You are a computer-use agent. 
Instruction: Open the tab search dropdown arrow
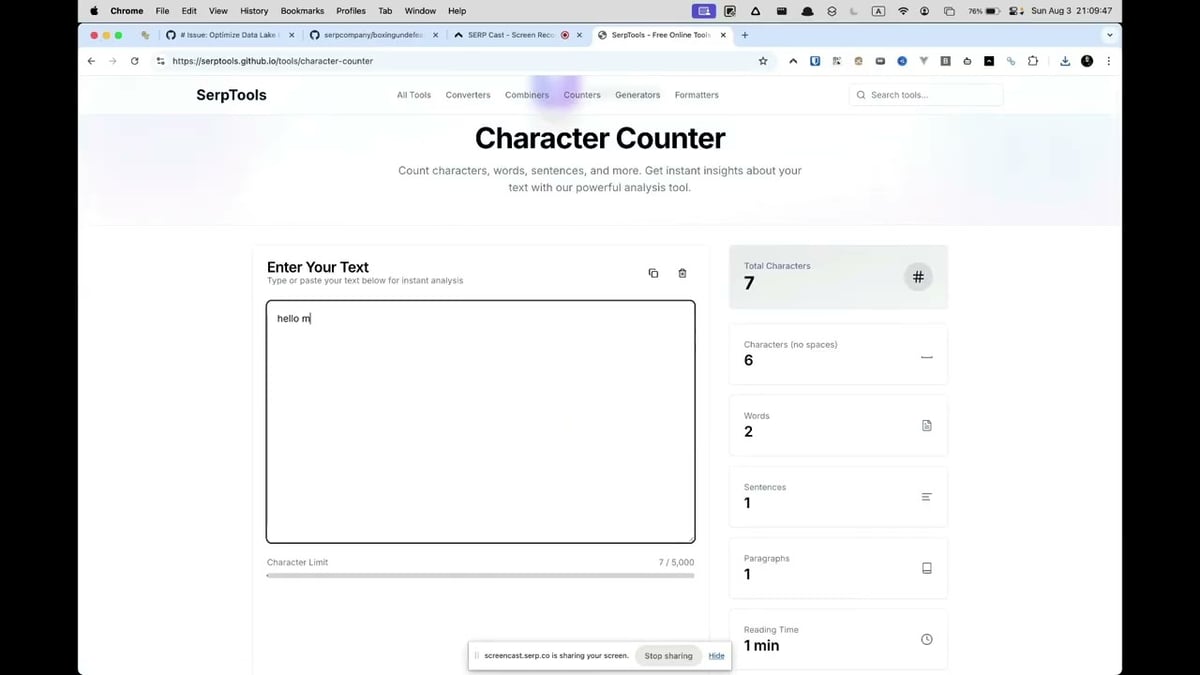[x=1110, y=34]
